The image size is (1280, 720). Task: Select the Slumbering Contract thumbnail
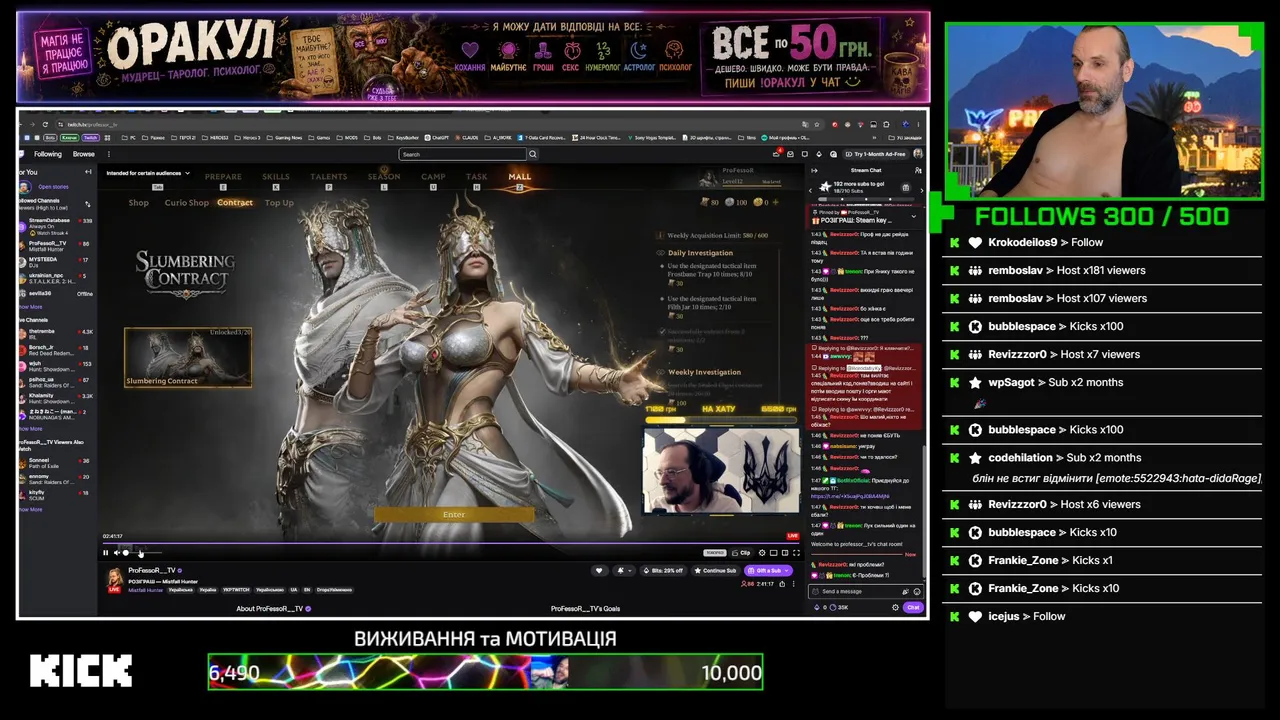pos(188,357)
